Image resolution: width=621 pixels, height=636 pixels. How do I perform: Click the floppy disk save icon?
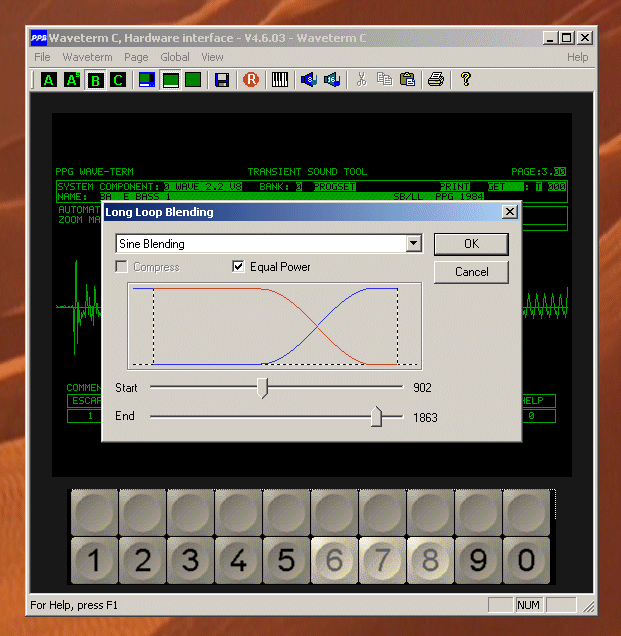pyautogui.click(x=222, y=80)
